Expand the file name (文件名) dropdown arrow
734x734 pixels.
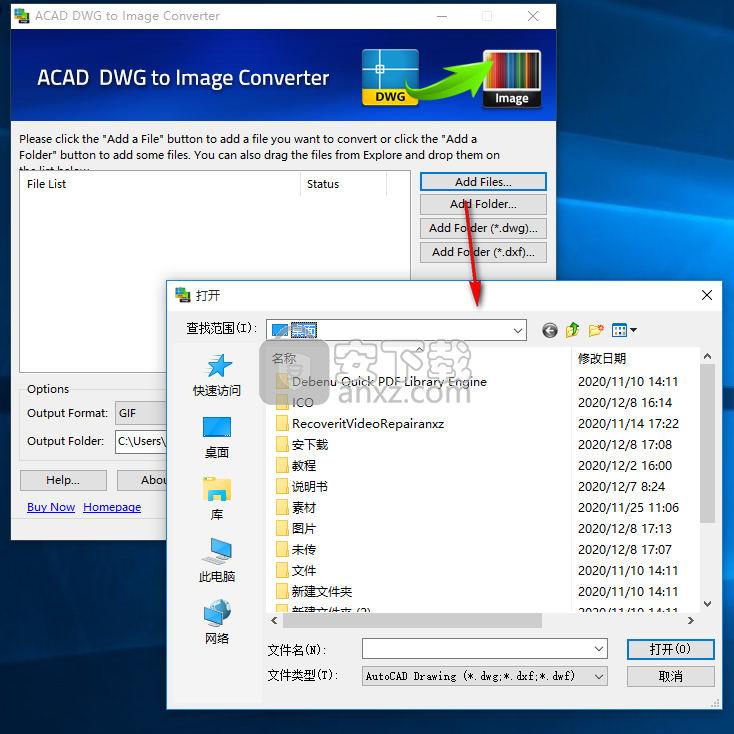click(599, 649)
